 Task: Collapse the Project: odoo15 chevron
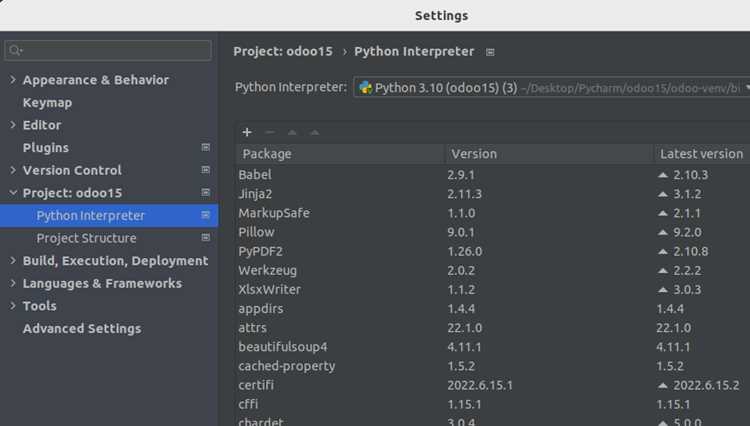tap(13, 193)
